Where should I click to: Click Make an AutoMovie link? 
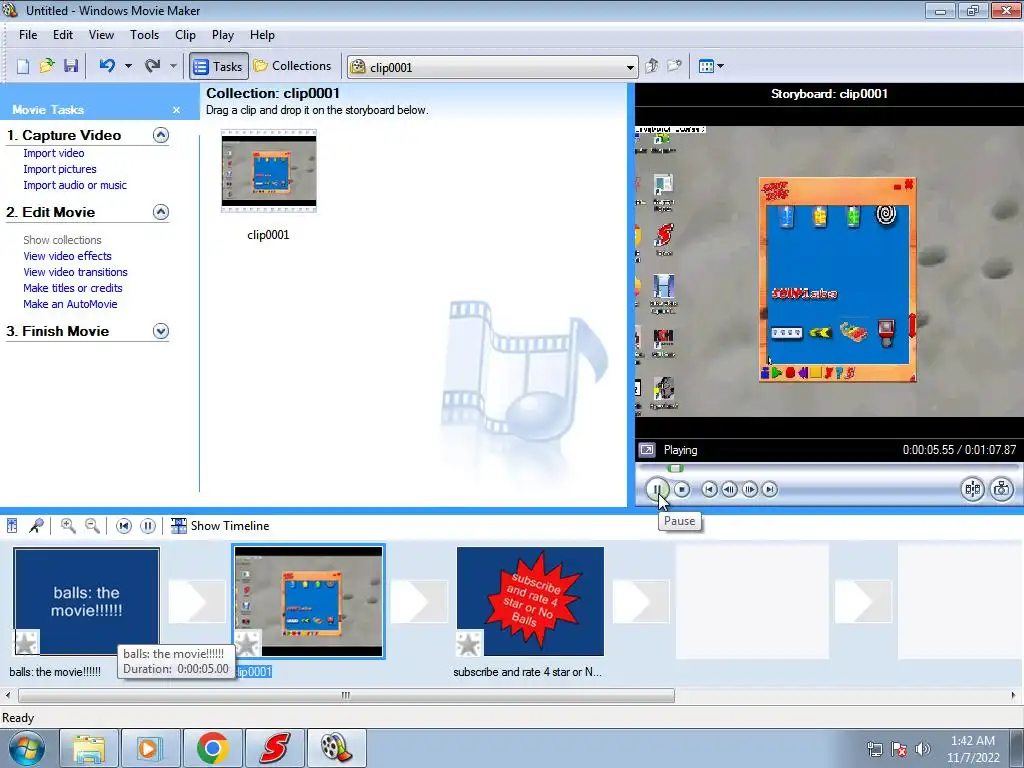(71, 304)
